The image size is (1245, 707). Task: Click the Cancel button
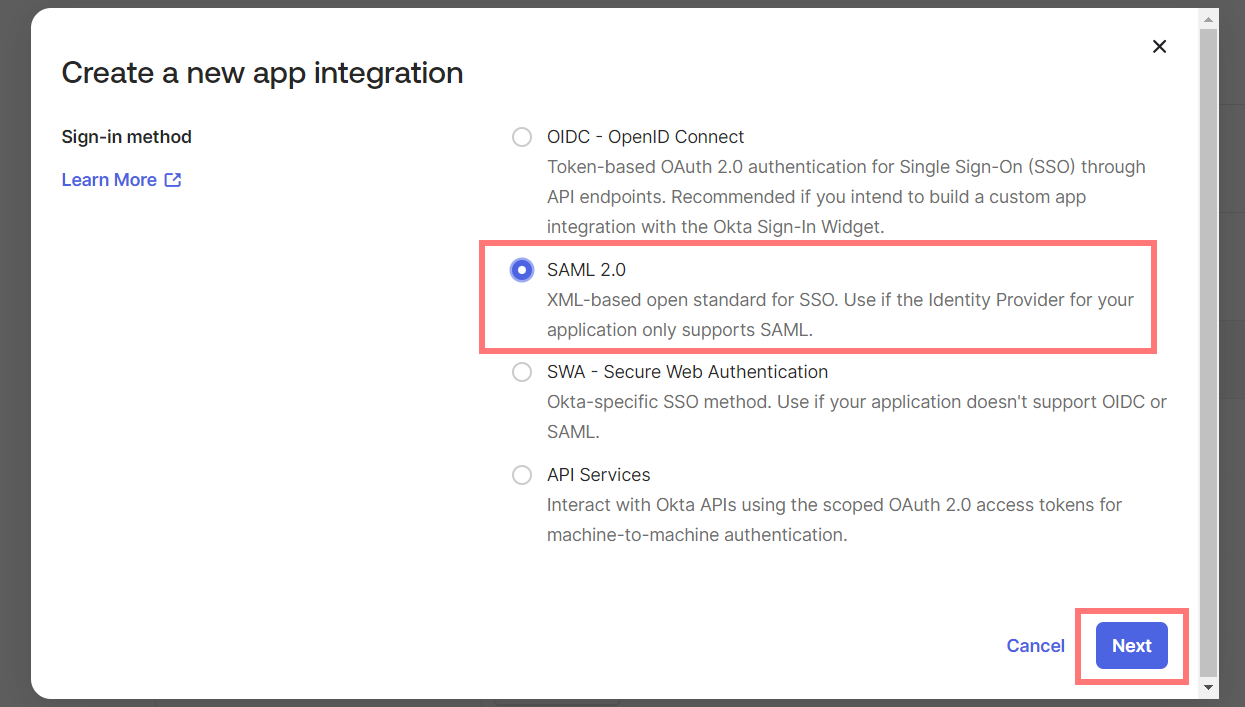[x=1035, y=646]
